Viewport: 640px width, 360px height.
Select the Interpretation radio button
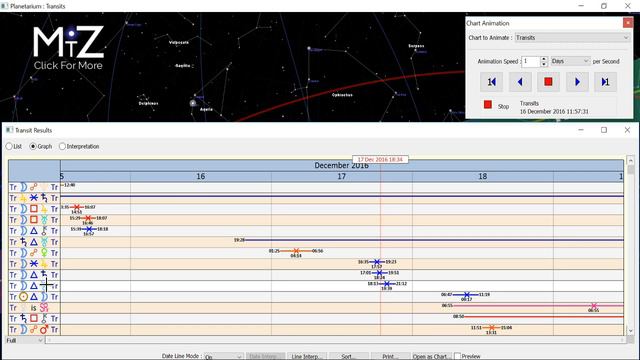click(x=62, y=146)
